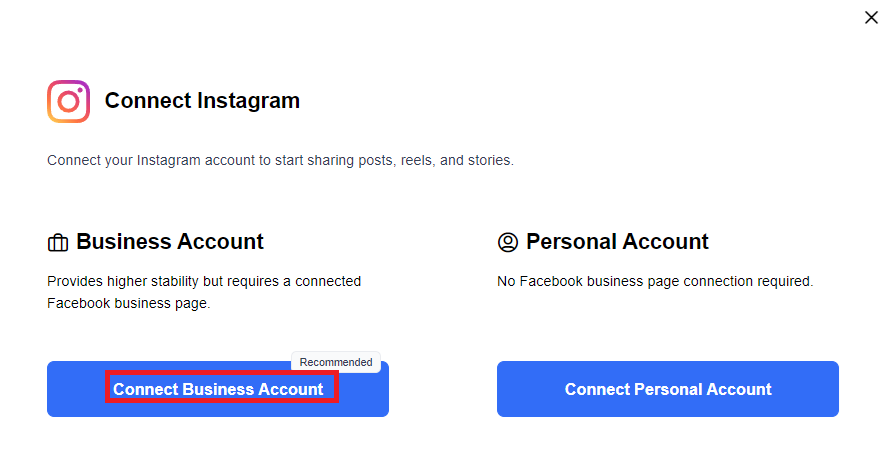Select the Business Account heading text
Screen dimensions: 887x462
coord(170,242)
